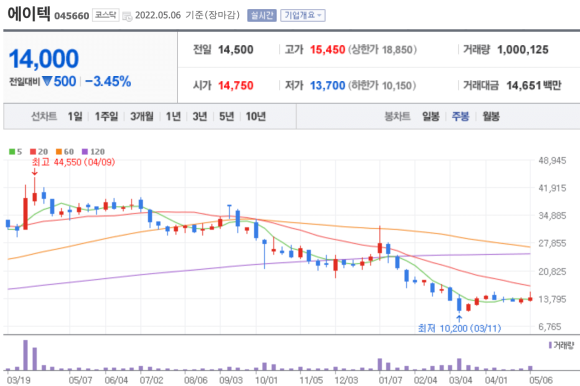
Task: Switch to 월봉 monthly candle chart
Action: pyautogui.click(x=491, y=116)
